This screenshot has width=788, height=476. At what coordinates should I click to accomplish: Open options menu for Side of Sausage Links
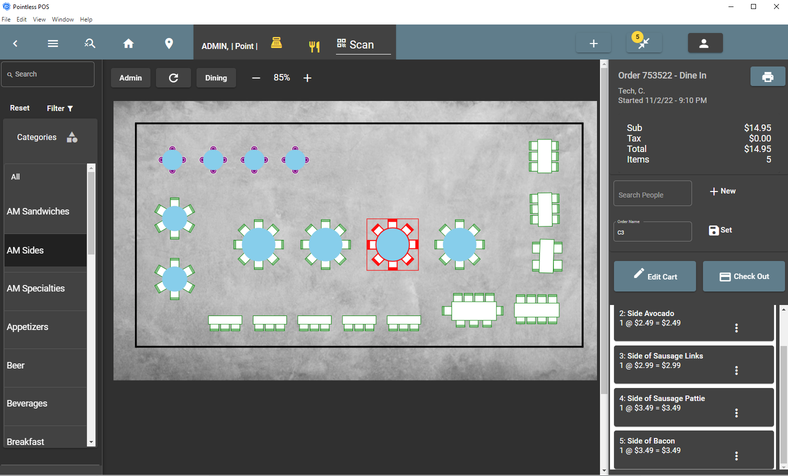coord(736,370)
